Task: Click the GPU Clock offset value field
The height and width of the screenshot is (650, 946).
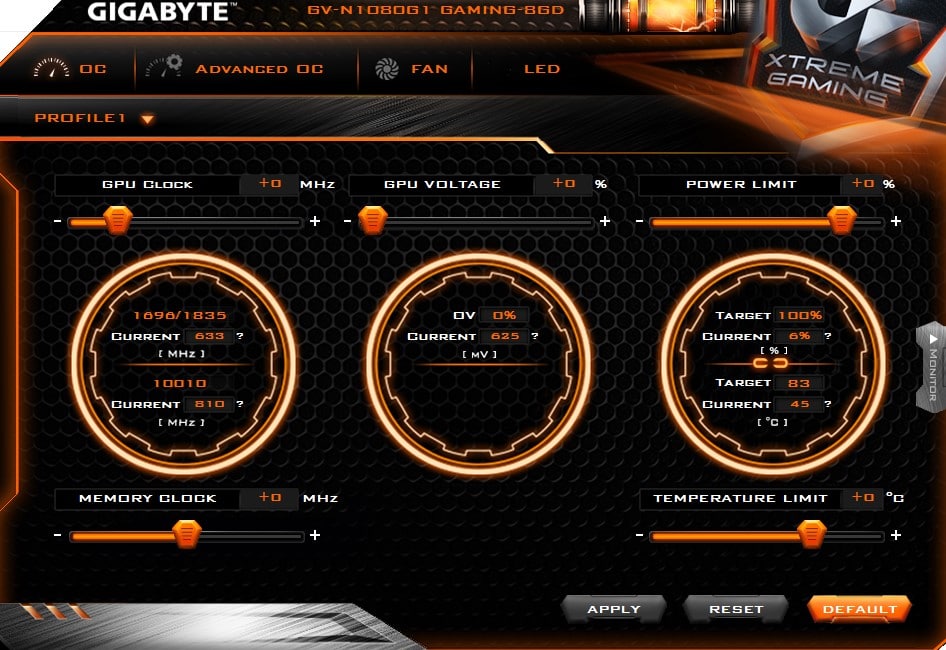Action: (270, 184)
